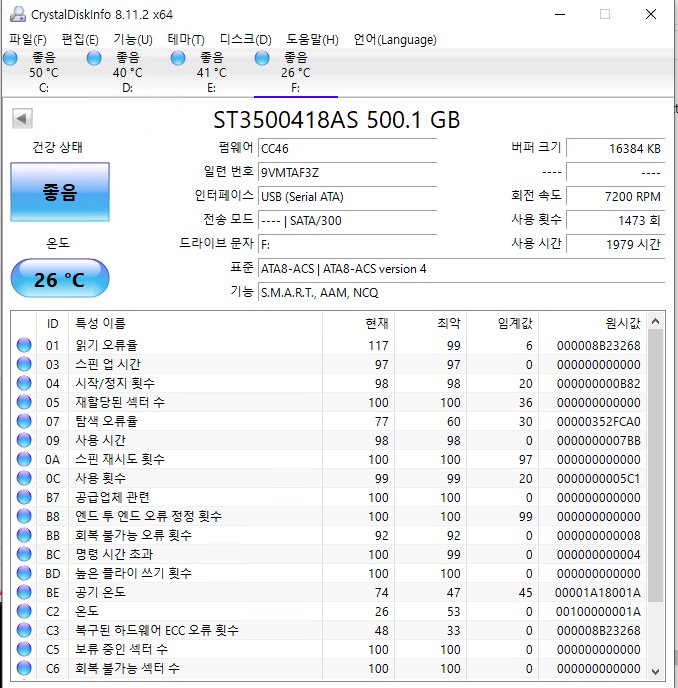Click the scroll up arrow in attribute list
Screen dimensions: 678x688
point(656,322)
